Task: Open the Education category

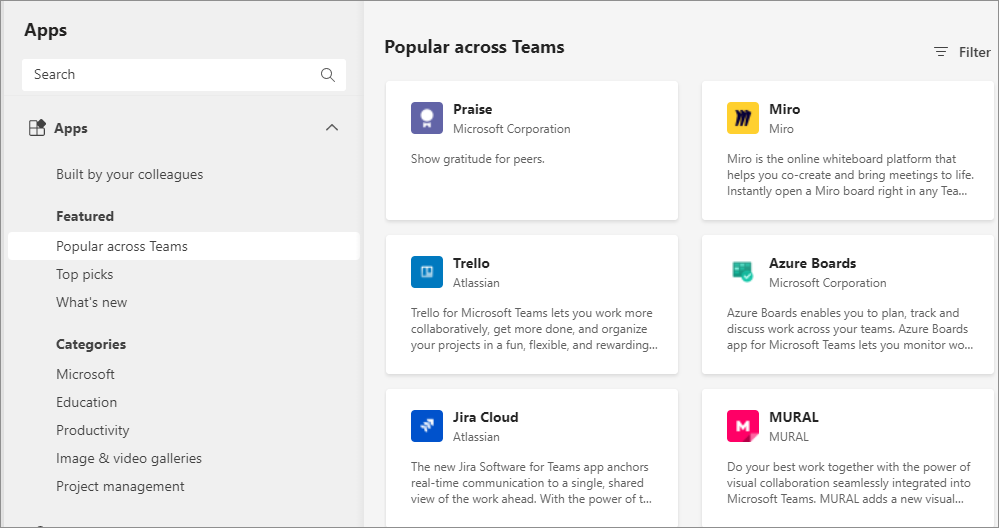Action: tap(86, 402)
